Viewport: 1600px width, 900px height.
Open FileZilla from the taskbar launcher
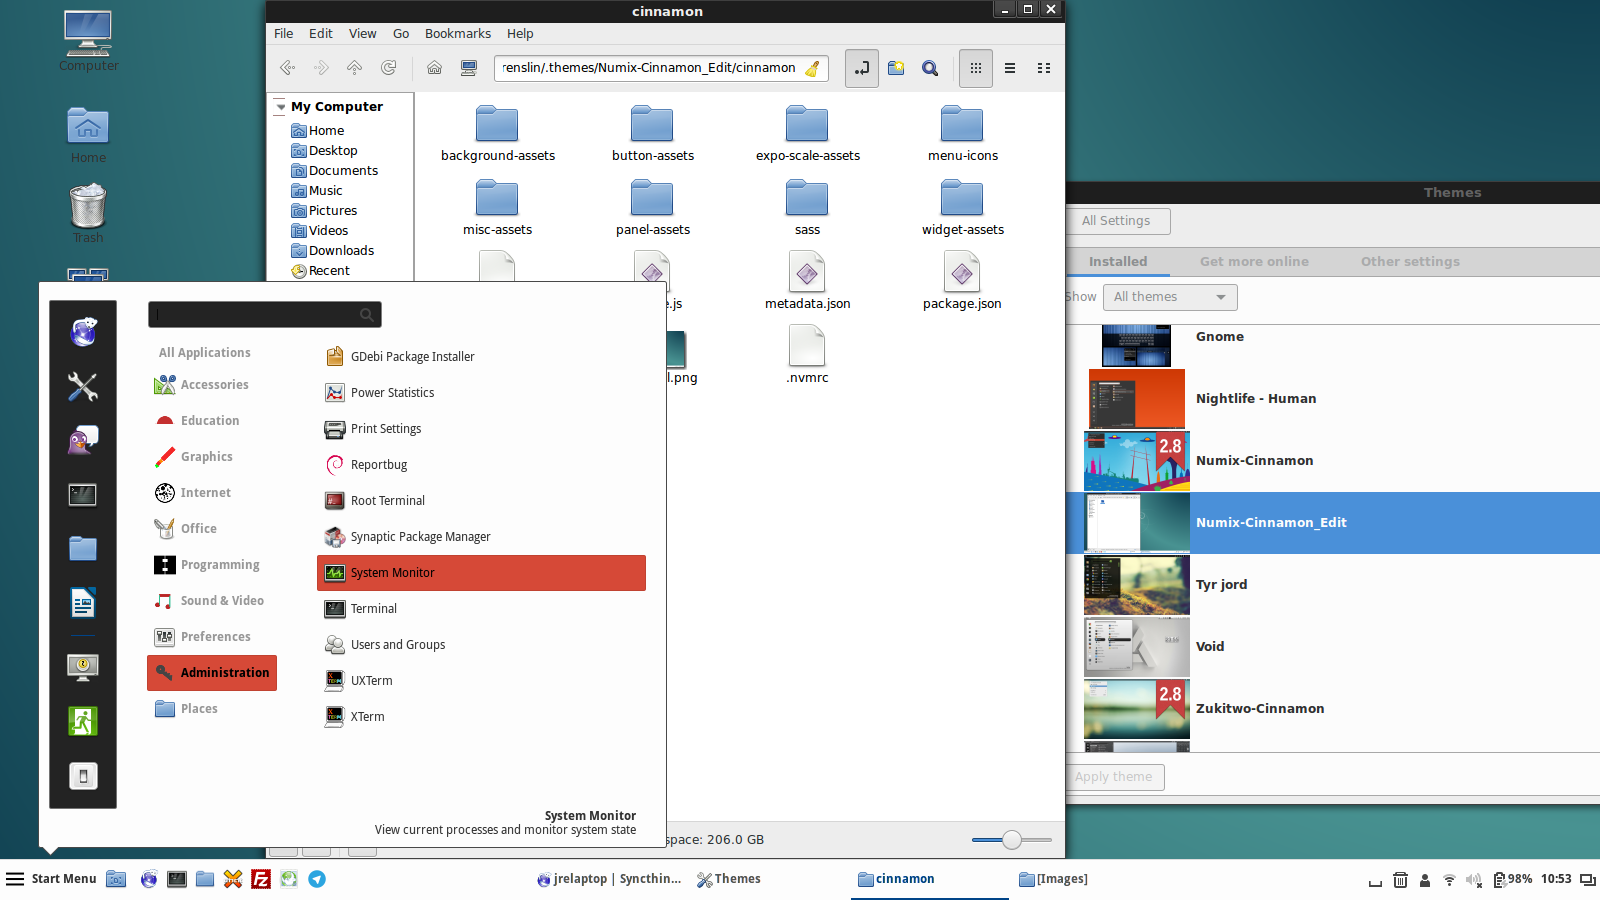click(261, 879)
